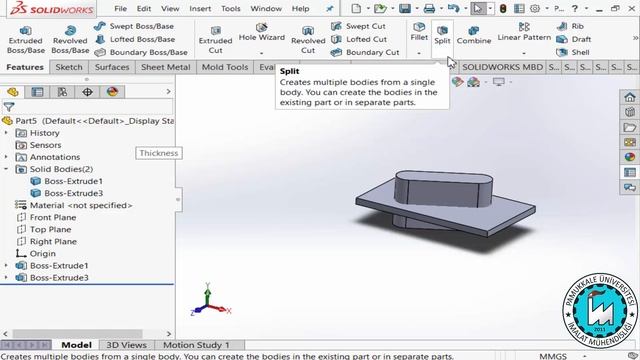640x360 pixels.
Task: Open Fillet dropdown arrow
Action: [419, 53]
